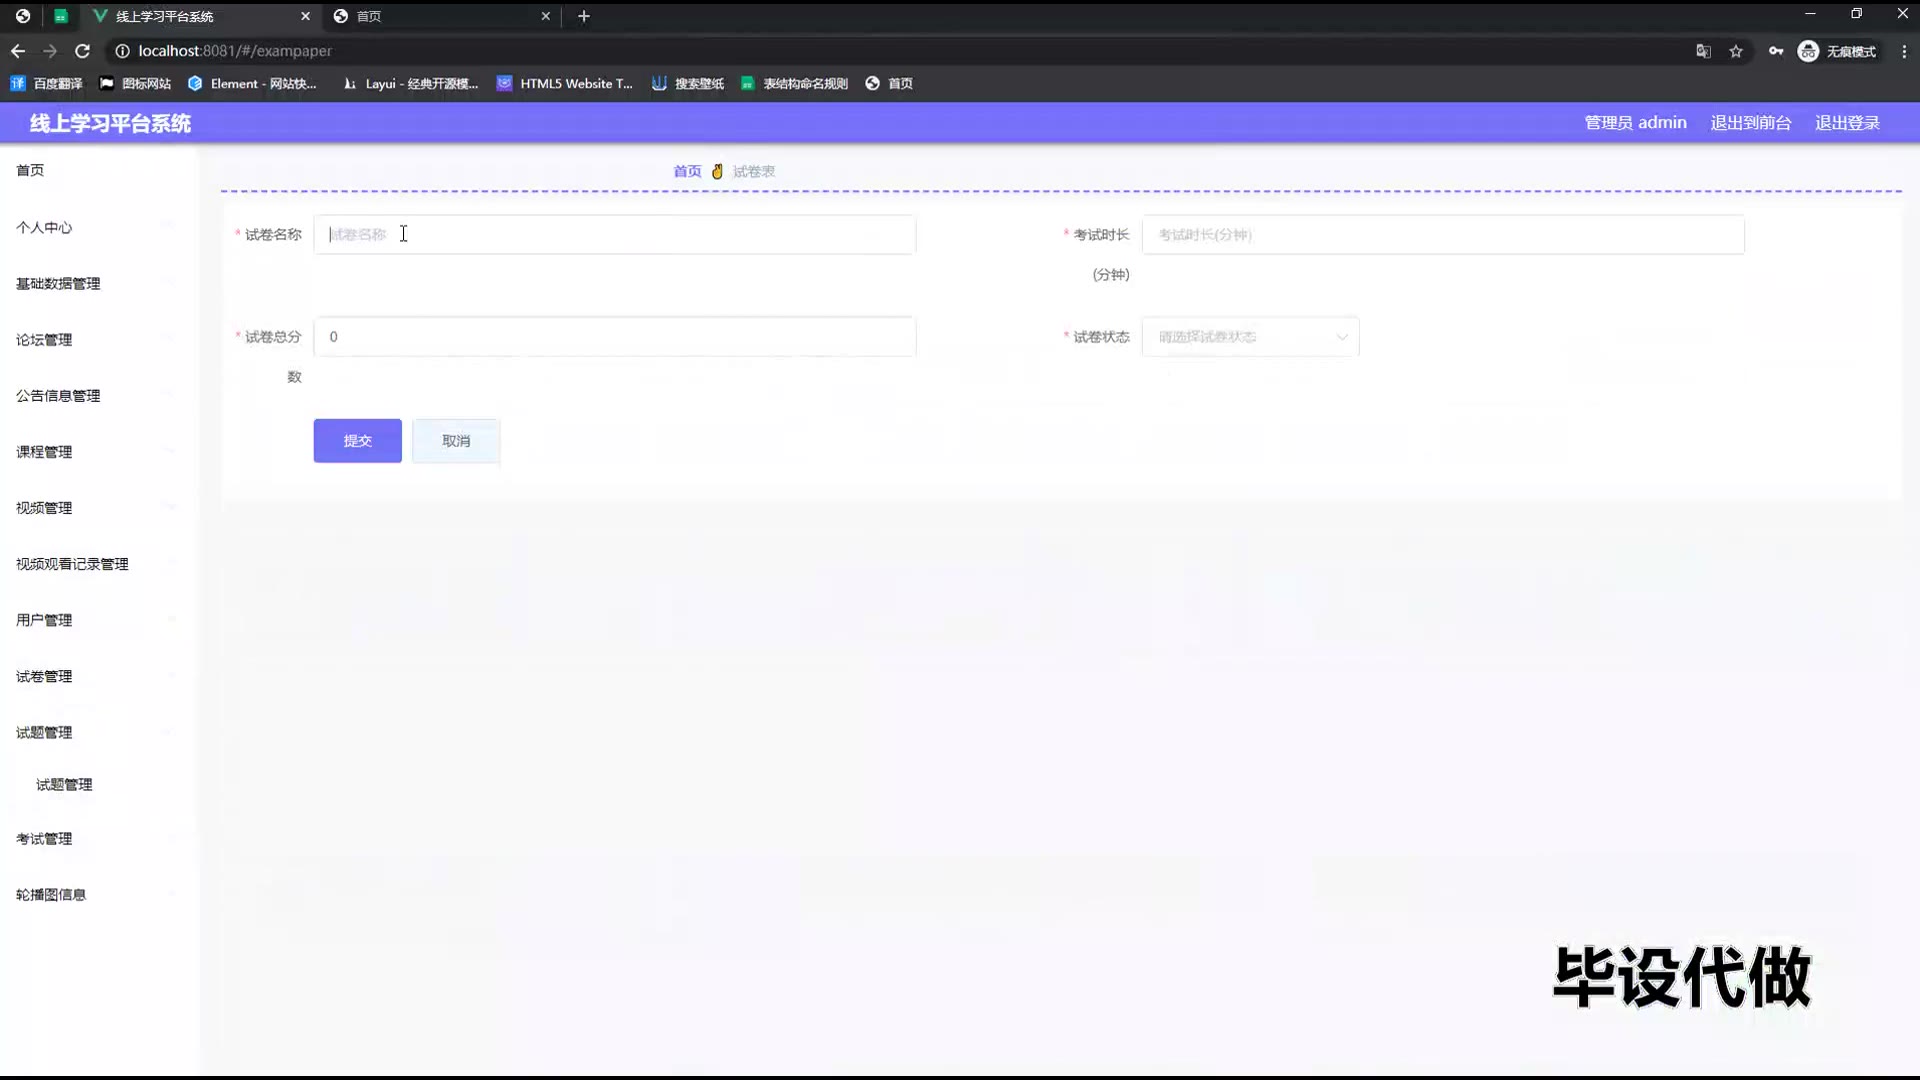Go back using the browser back arrow
1920x1080 pixels.
pyautogui.click(x=18, y=51)
